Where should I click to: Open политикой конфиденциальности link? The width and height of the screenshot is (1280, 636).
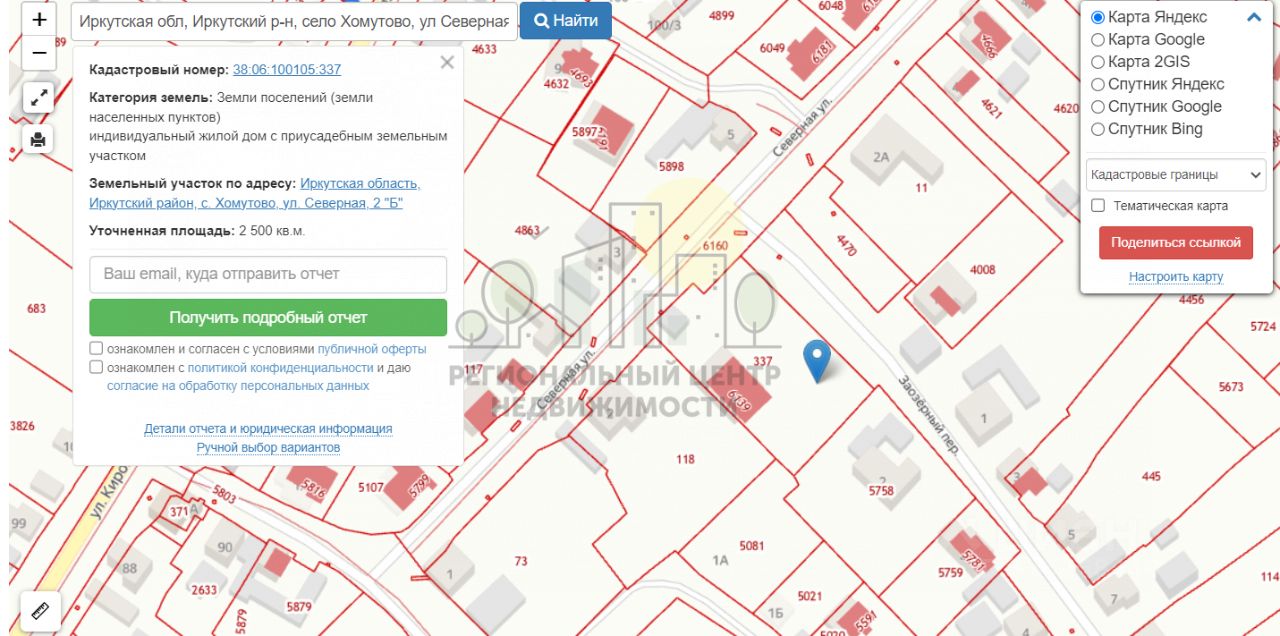[280, 367]
